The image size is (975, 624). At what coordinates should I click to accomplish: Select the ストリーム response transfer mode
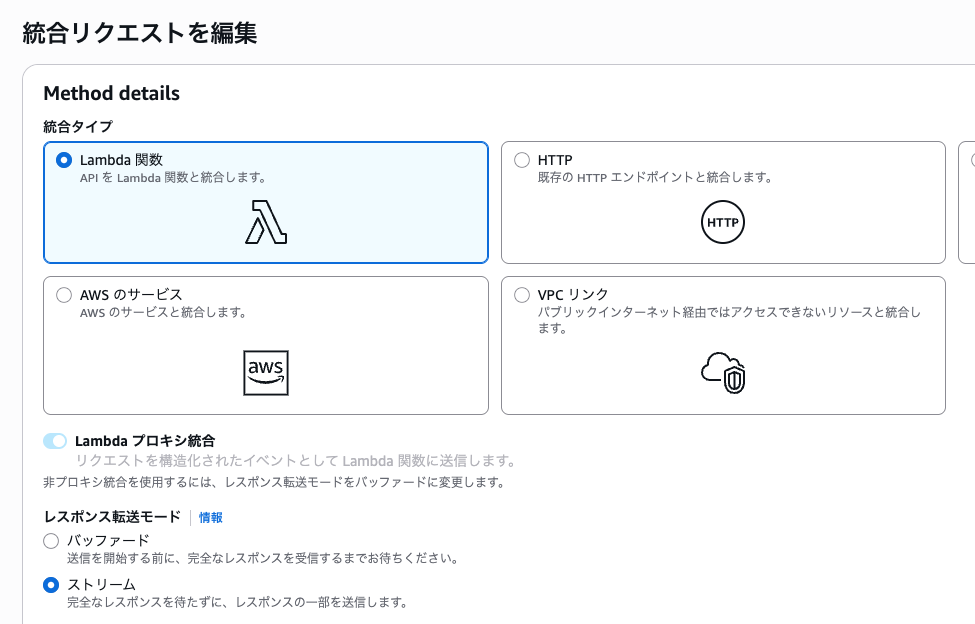pos(51,585)
